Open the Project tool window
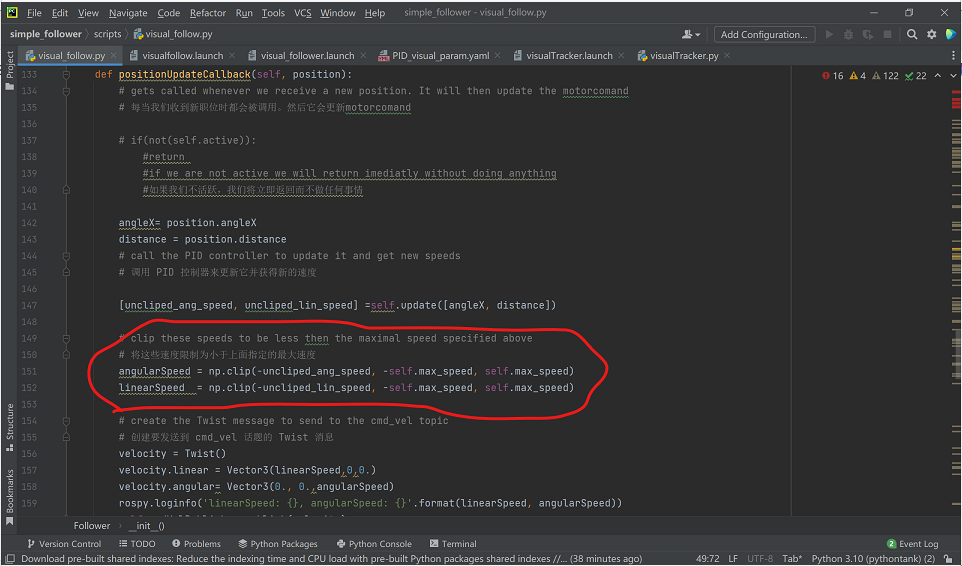The image size is (962, 566). [x=9, y=69]
